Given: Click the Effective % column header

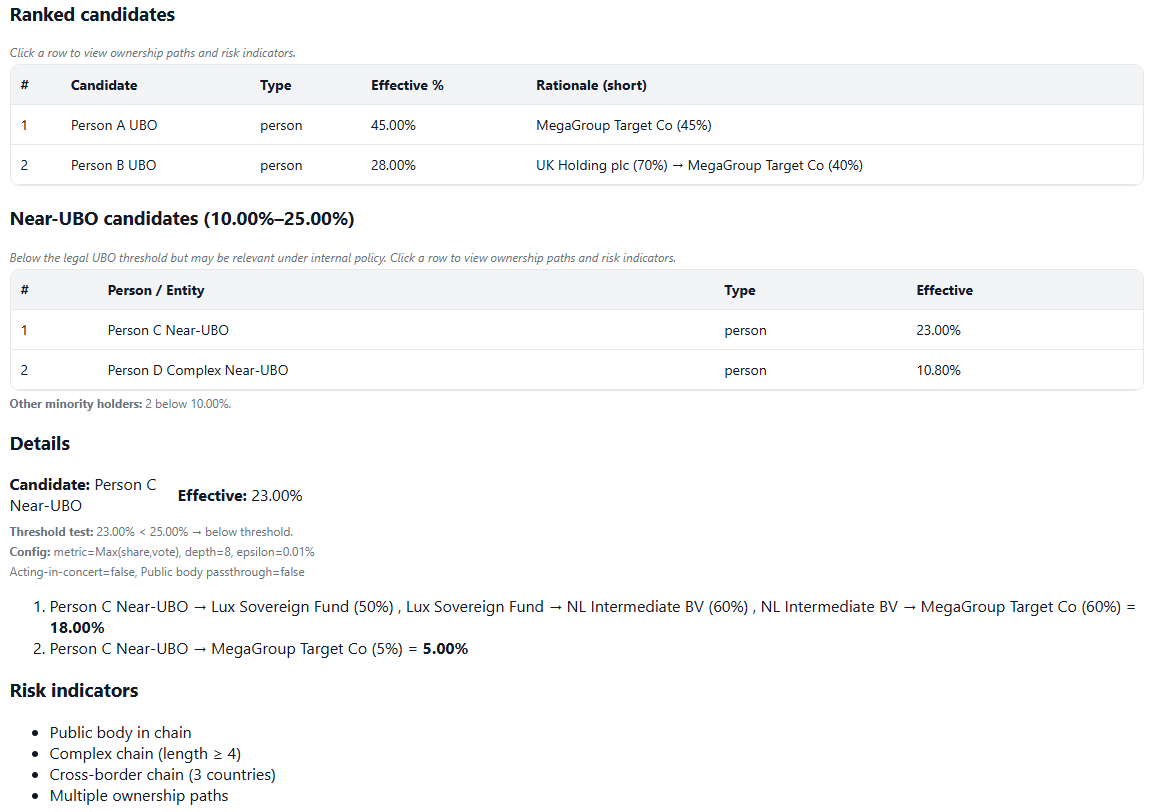Looking at the screenshot, I should coord(407,85).
